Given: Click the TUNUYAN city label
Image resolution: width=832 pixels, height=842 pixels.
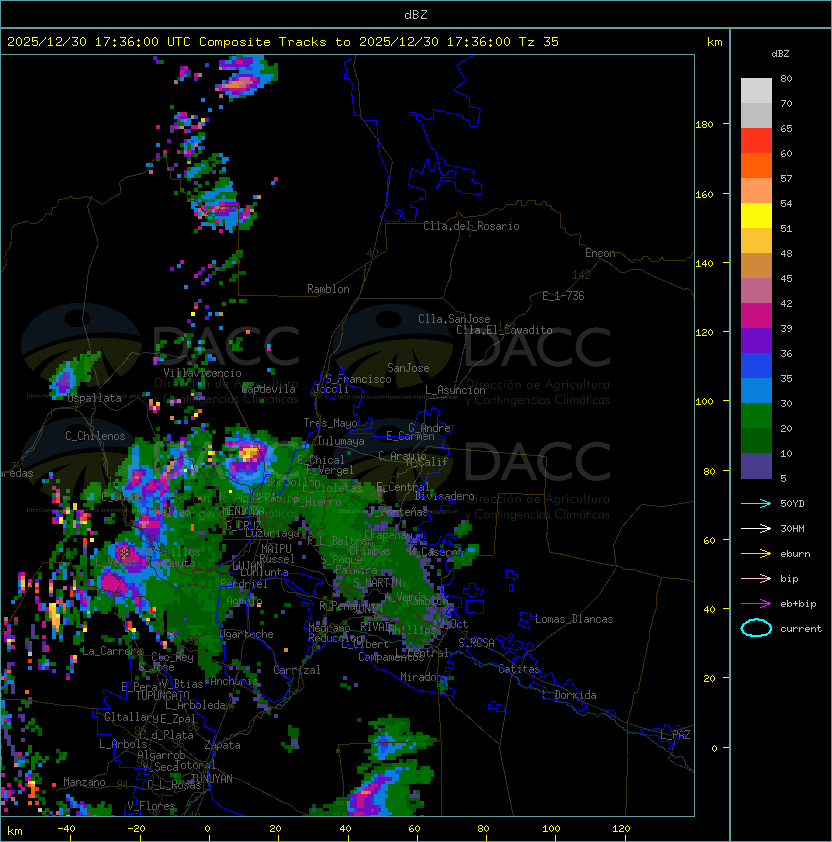Looking at the screenshot, I should point(212,779).
